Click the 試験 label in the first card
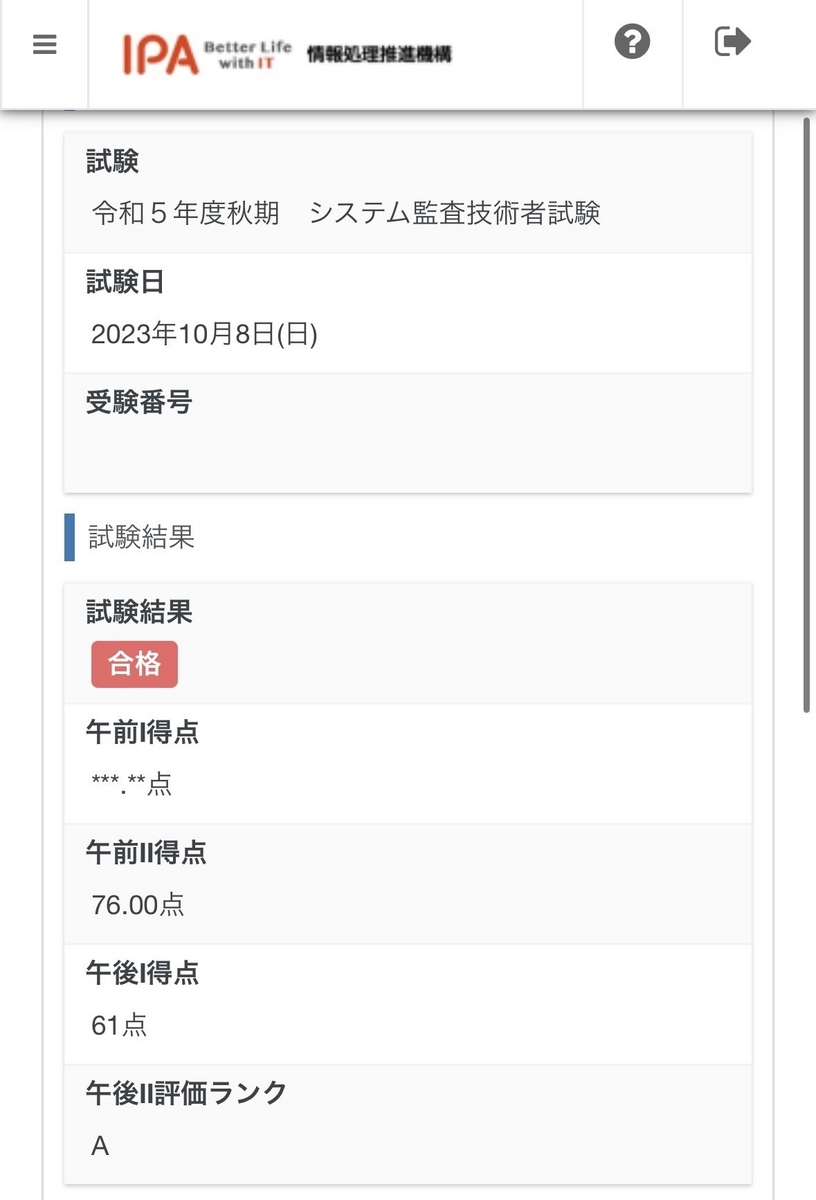816x1200 pixels. 112,161
